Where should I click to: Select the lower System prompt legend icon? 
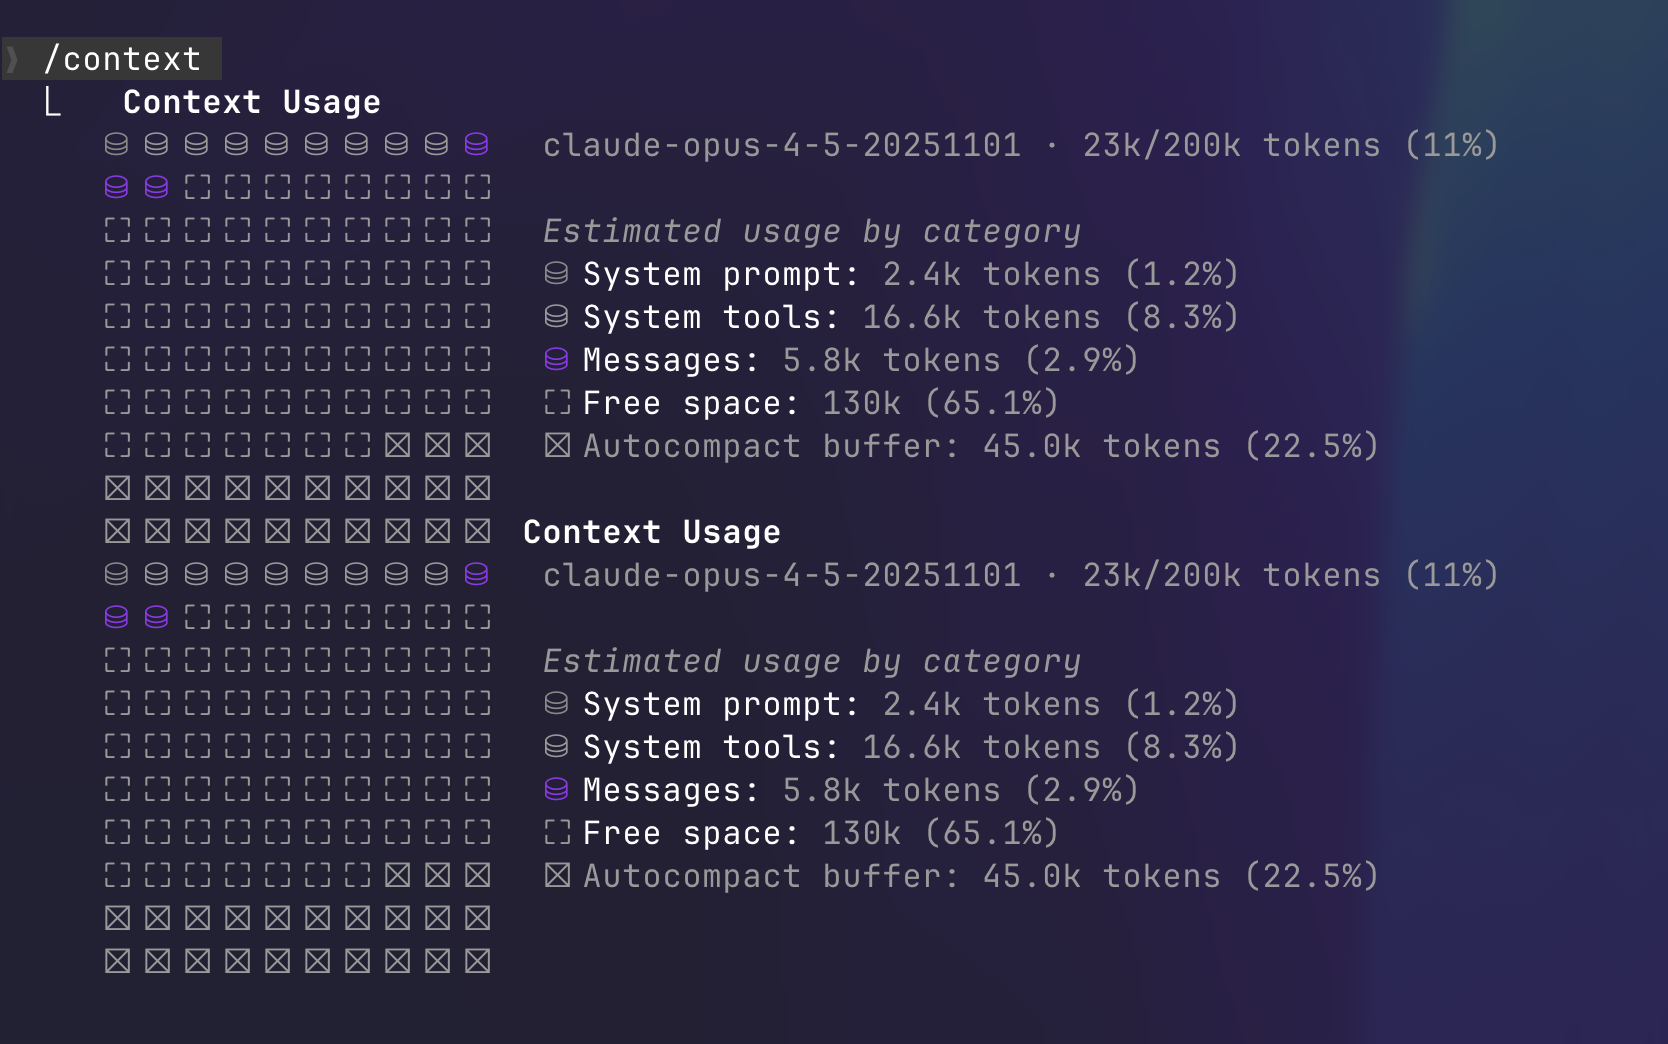(x=557, y=703)
